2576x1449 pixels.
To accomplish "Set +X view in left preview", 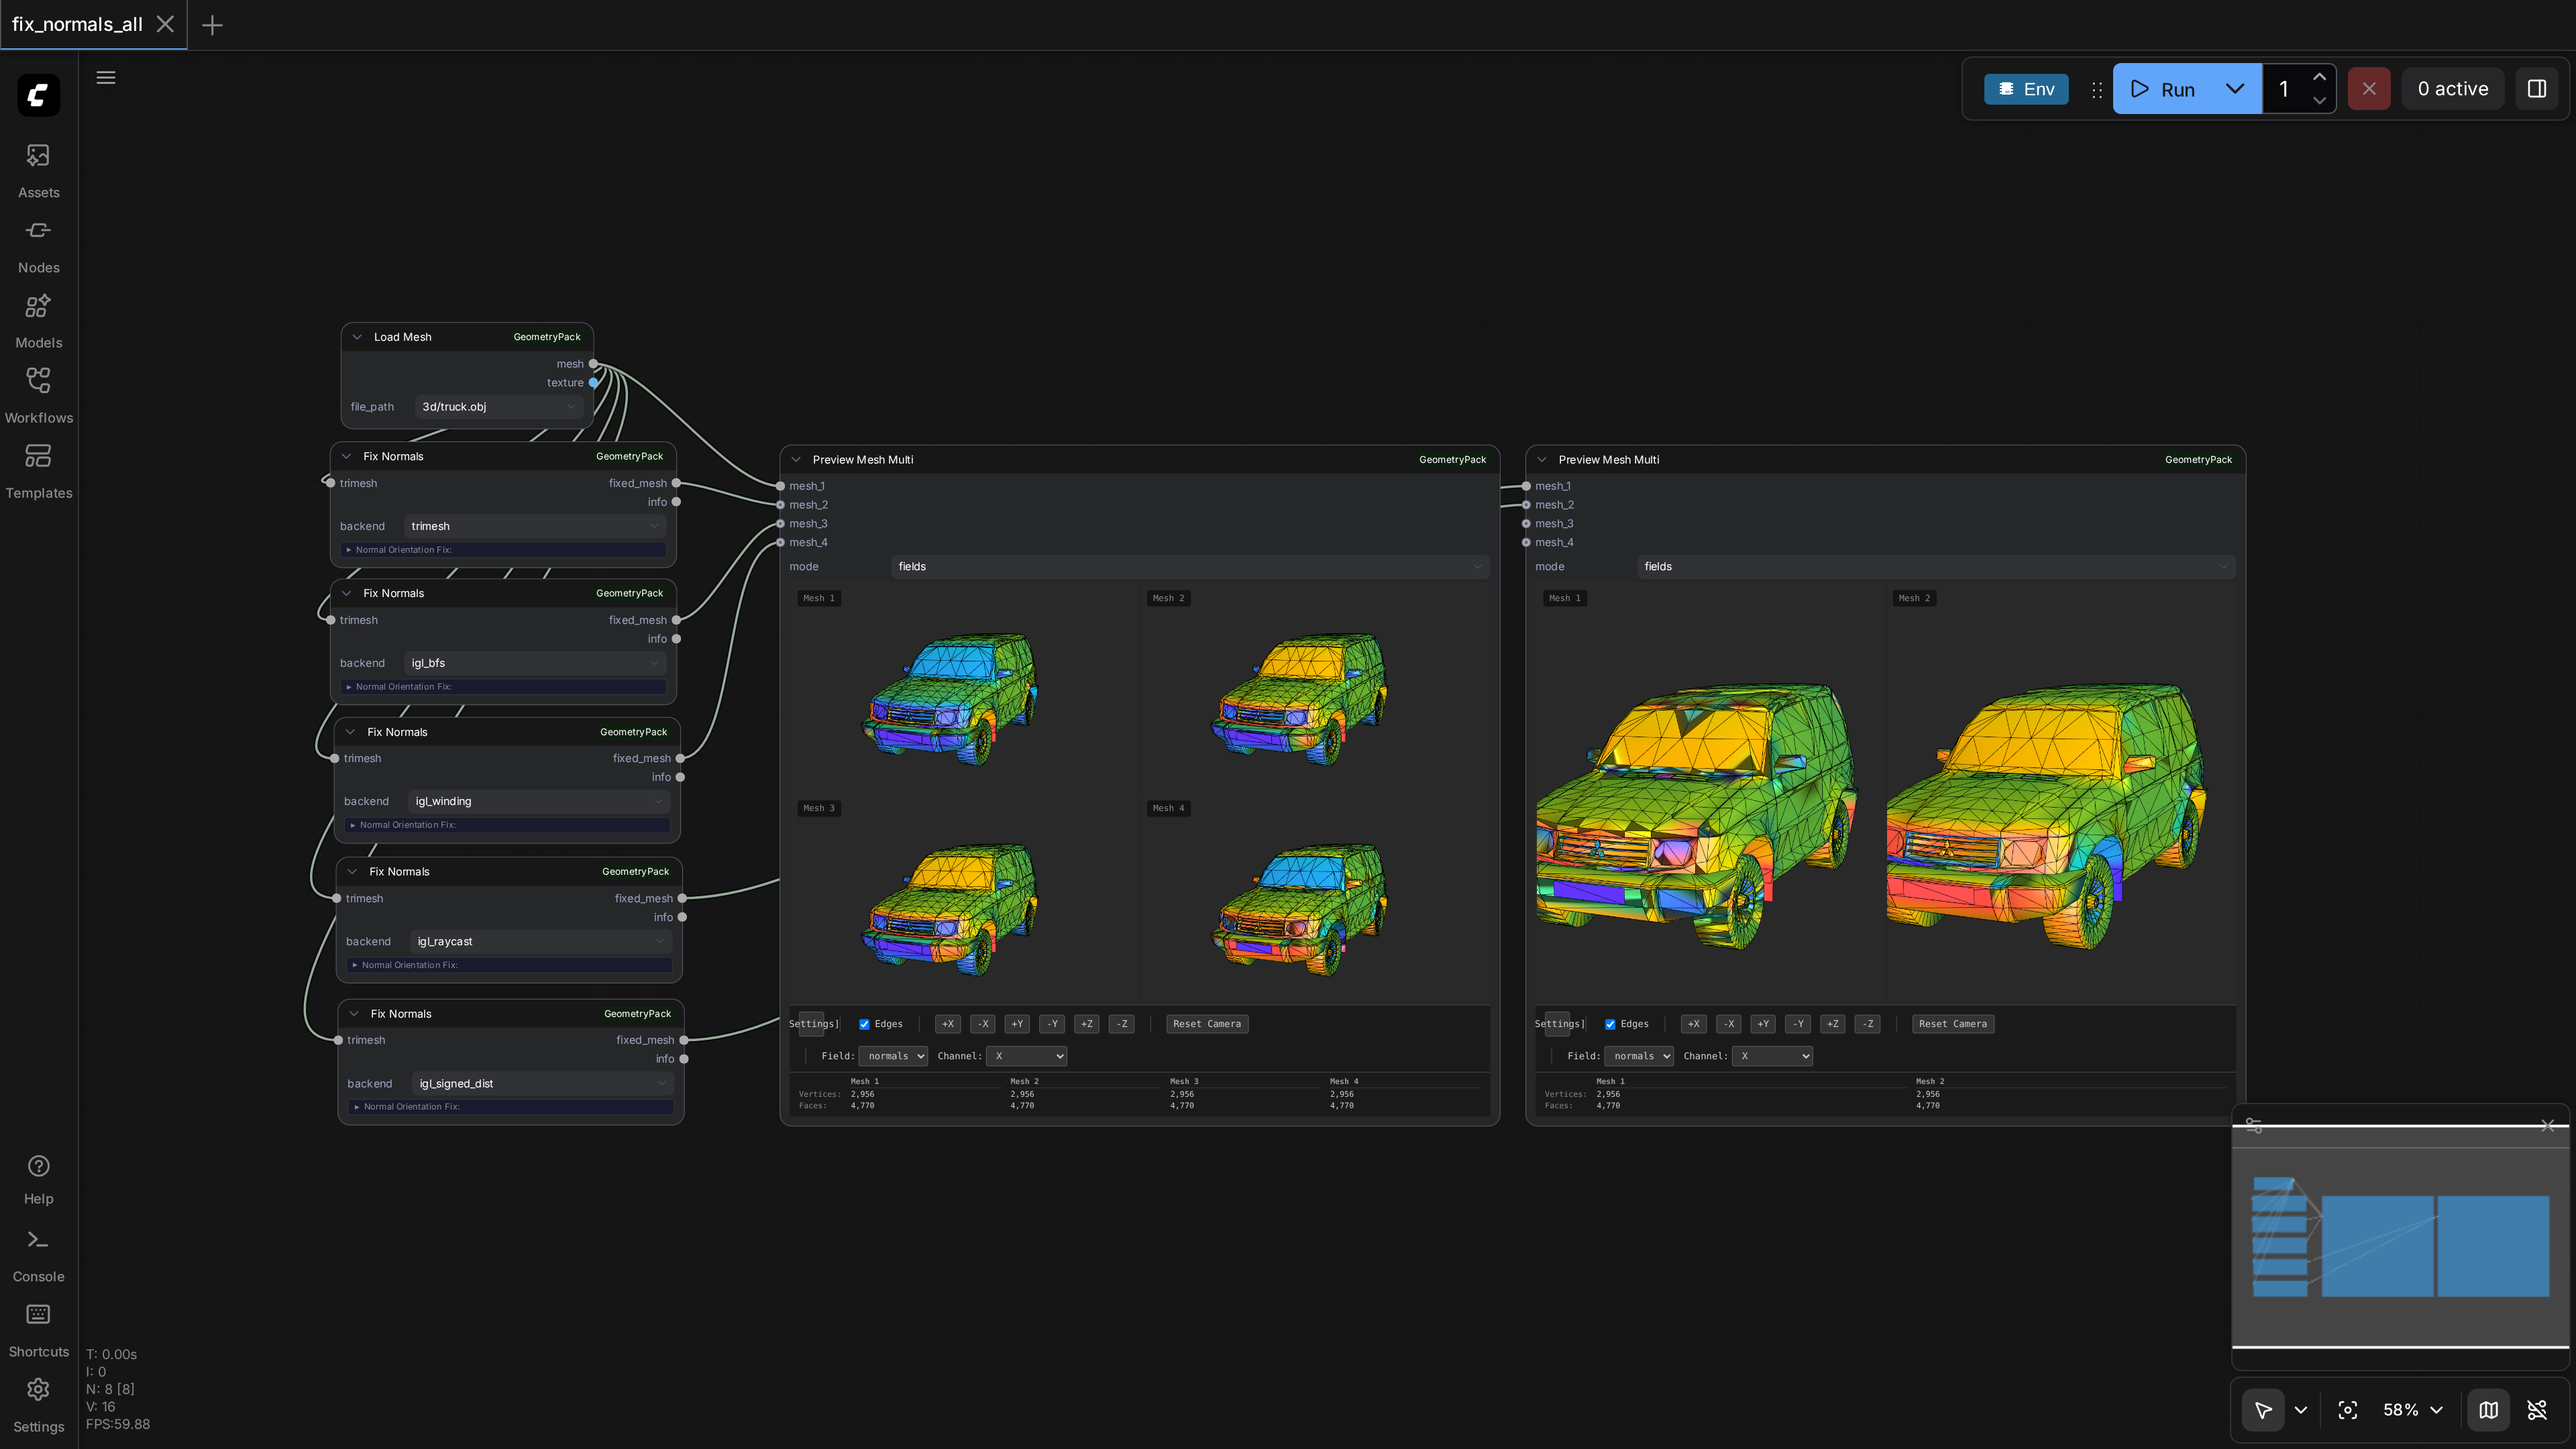I will coord(948,1024).
